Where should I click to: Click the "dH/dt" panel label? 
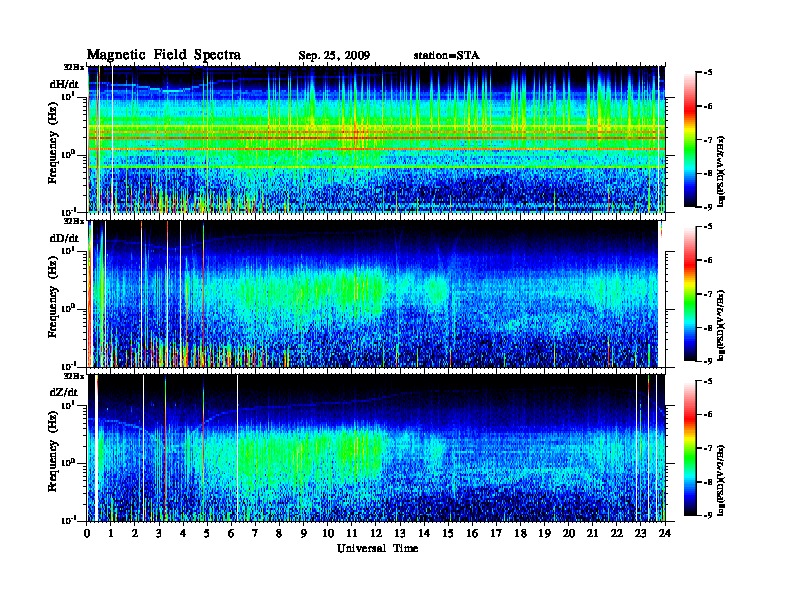pyautogui.click(x=64, y=84)
